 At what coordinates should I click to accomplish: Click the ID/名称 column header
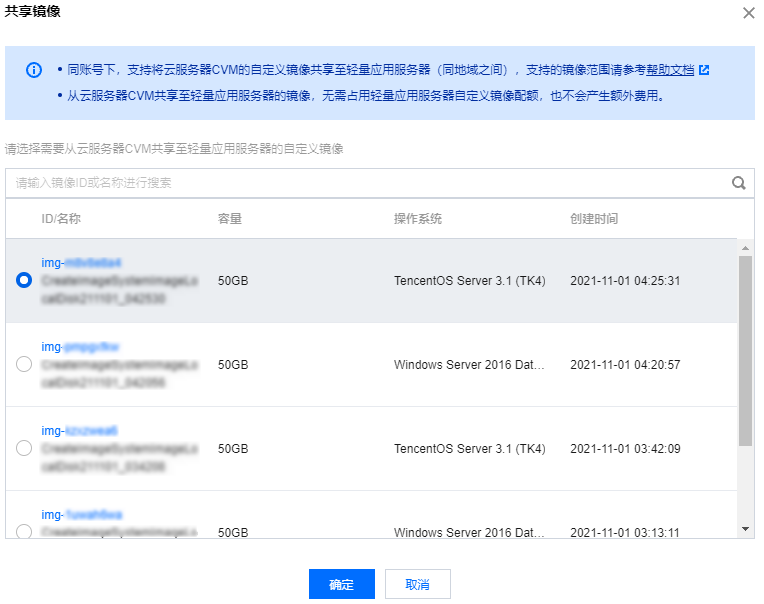pyautogui.click(x=61, y=219)
